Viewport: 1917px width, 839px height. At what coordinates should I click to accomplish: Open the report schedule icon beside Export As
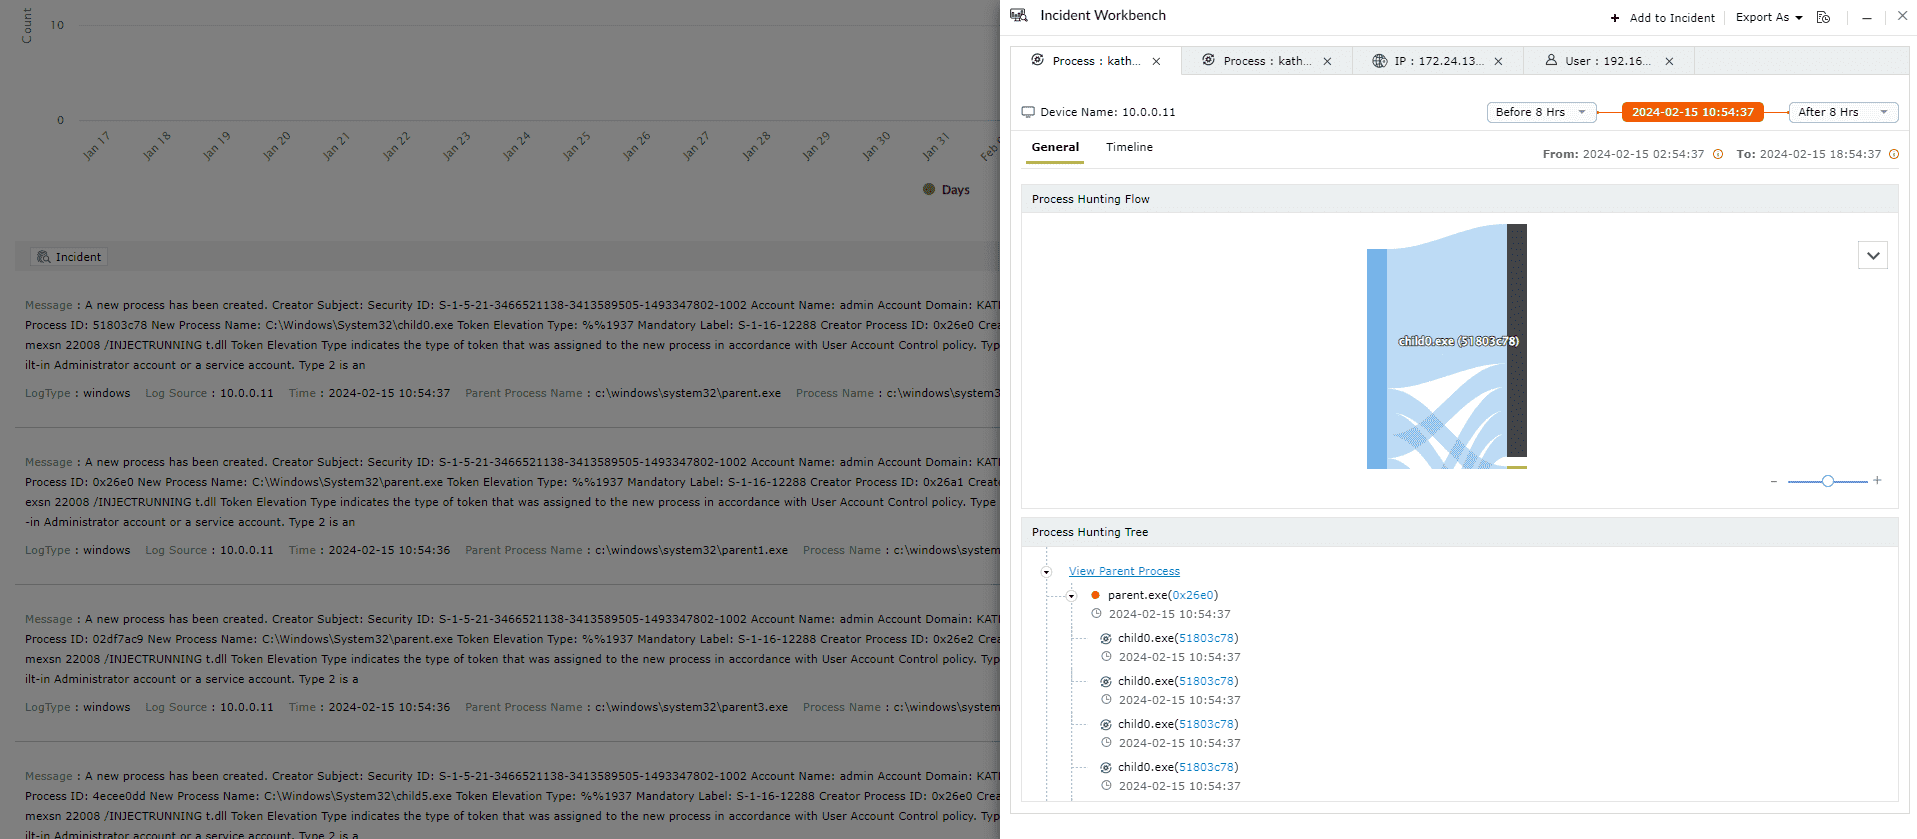pos(1823,17)
